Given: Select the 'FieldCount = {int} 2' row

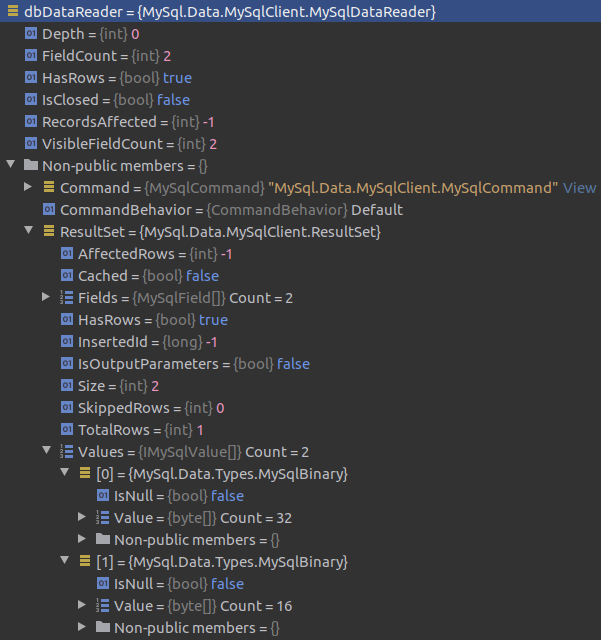Looking at the screenshot, I should [x=106, y=56].
